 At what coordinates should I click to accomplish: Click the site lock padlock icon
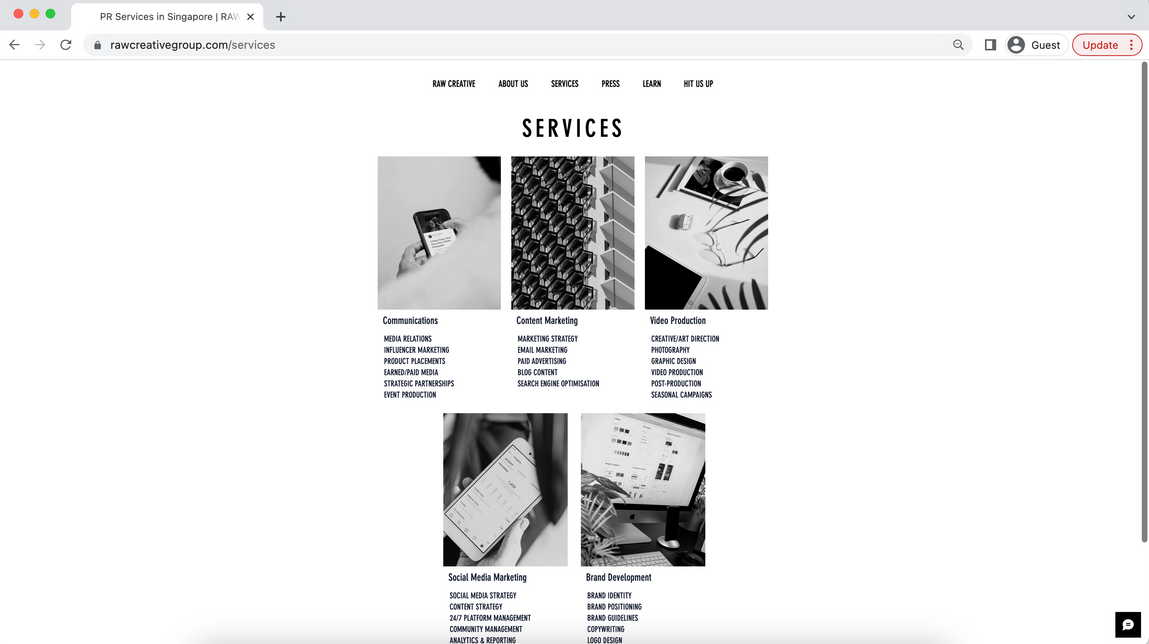click(97, 45)
